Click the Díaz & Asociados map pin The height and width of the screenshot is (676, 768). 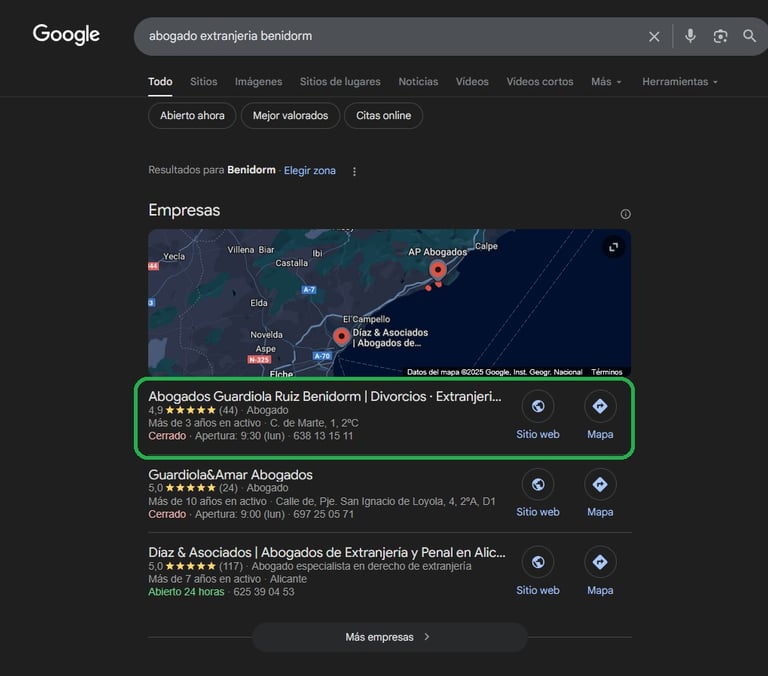[341, 337]
